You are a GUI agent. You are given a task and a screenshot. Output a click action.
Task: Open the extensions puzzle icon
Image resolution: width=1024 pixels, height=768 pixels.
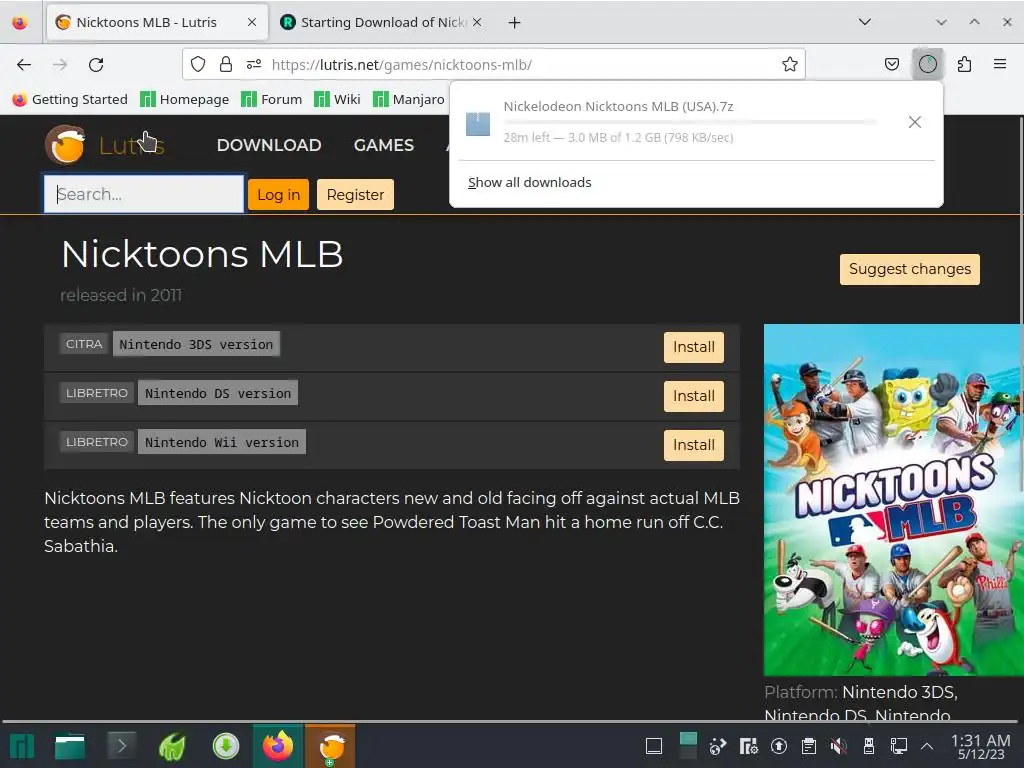(x=964, y=64)
